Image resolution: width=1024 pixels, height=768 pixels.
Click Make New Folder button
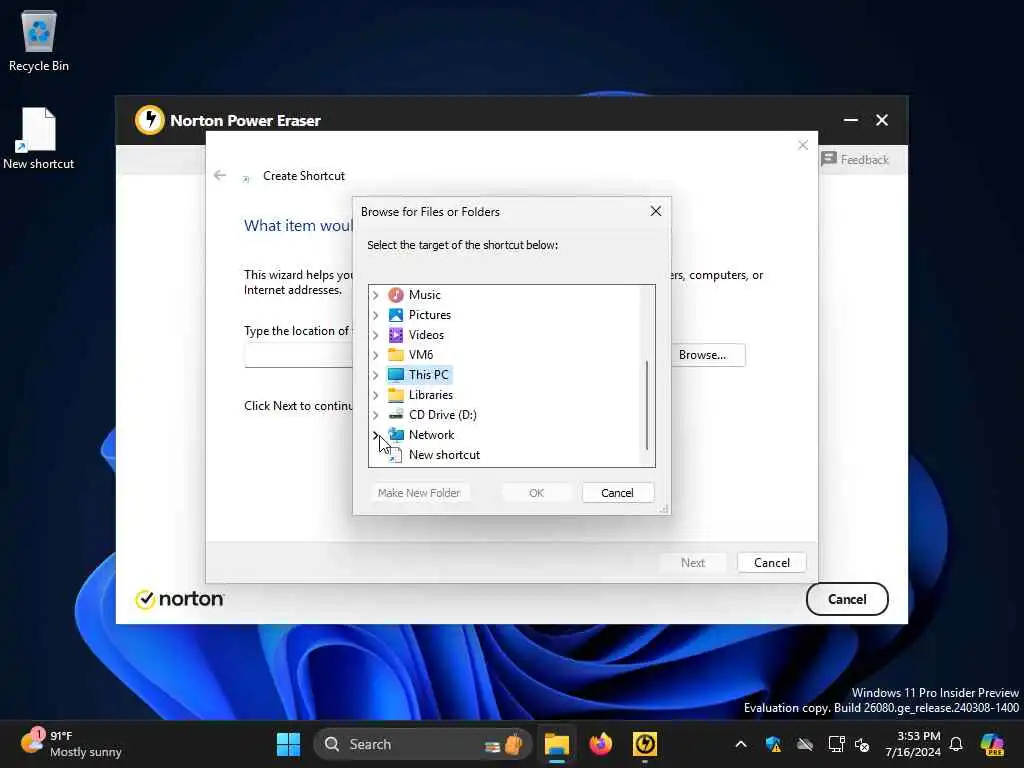[x=419, y=493]
